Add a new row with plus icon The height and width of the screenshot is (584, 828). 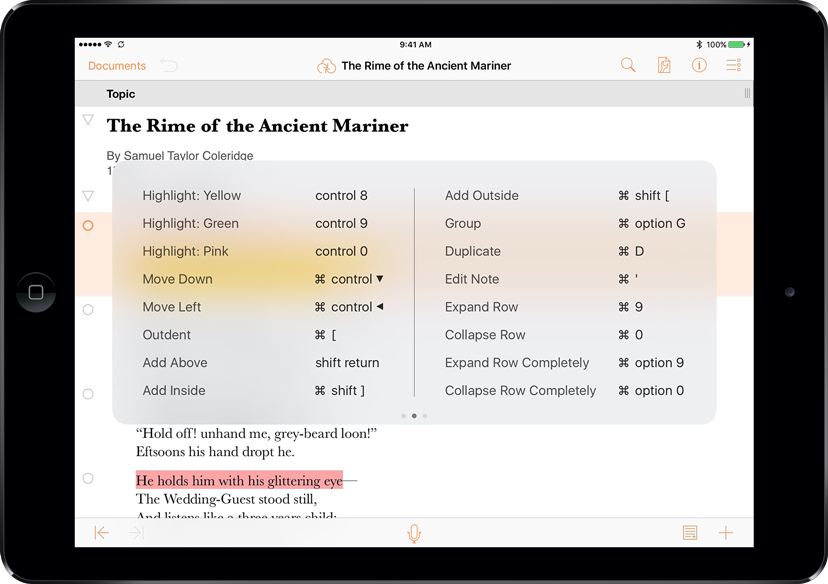tap(726, 533)
